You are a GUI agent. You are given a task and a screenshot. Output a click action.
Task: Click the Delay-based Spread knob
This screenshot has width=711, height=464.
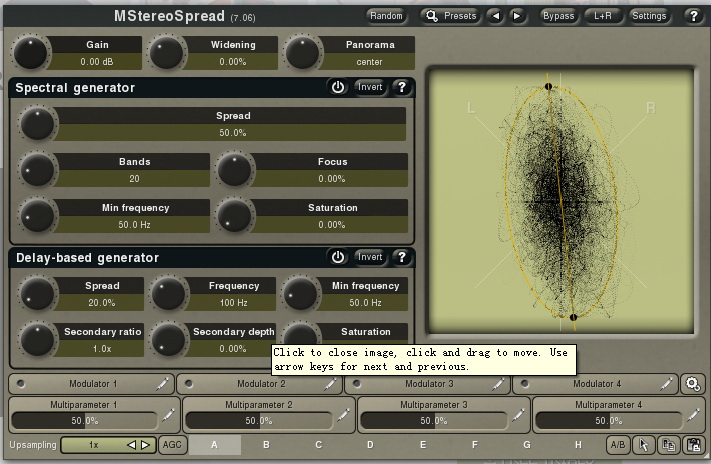tap(37, 294)
